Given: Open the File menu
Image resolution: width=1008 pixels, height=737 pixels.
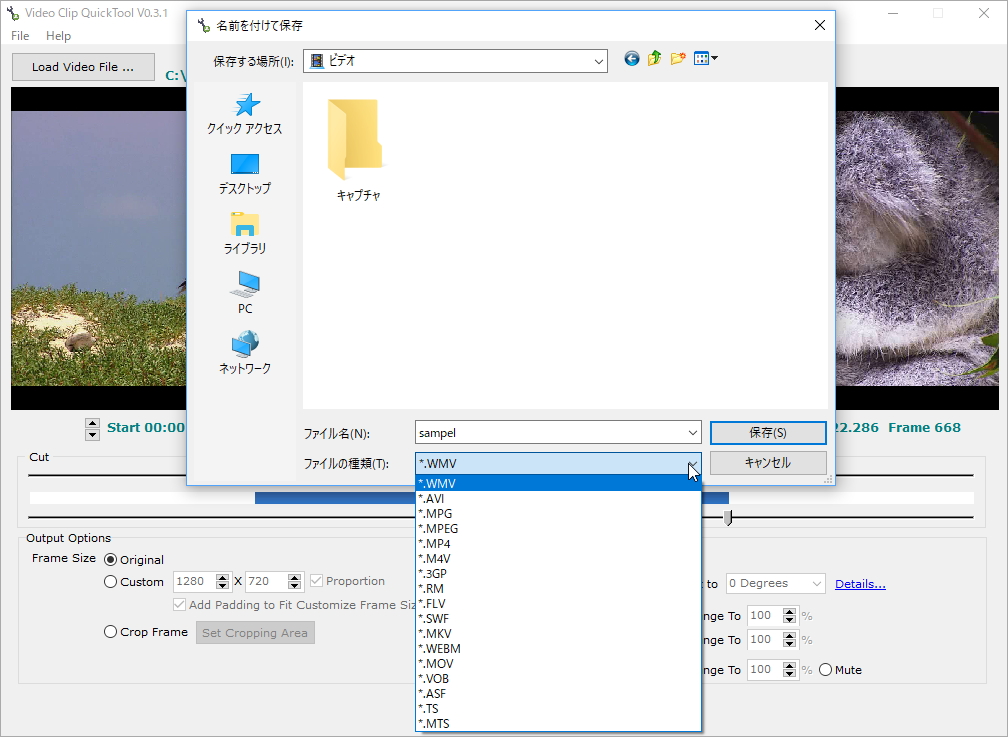Looking at the screenshot, I should pos(19,35).
